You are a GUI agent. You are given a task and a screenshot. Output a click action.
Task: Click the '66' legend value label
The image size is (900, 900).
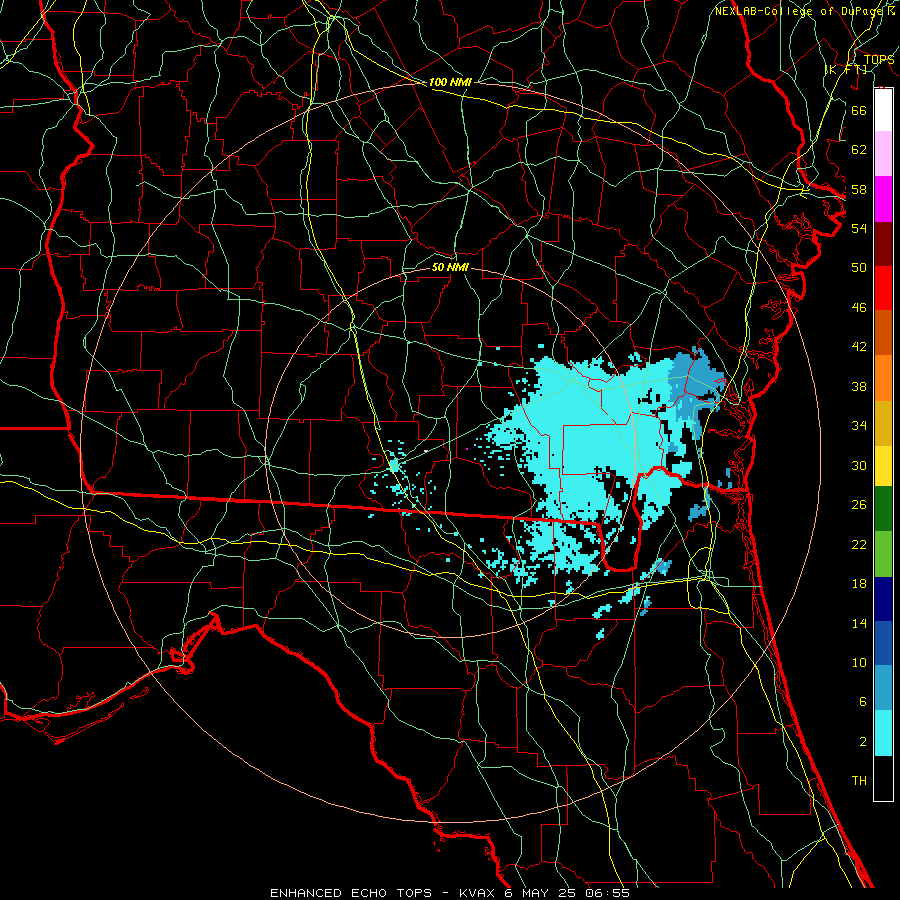click(859, 110)
